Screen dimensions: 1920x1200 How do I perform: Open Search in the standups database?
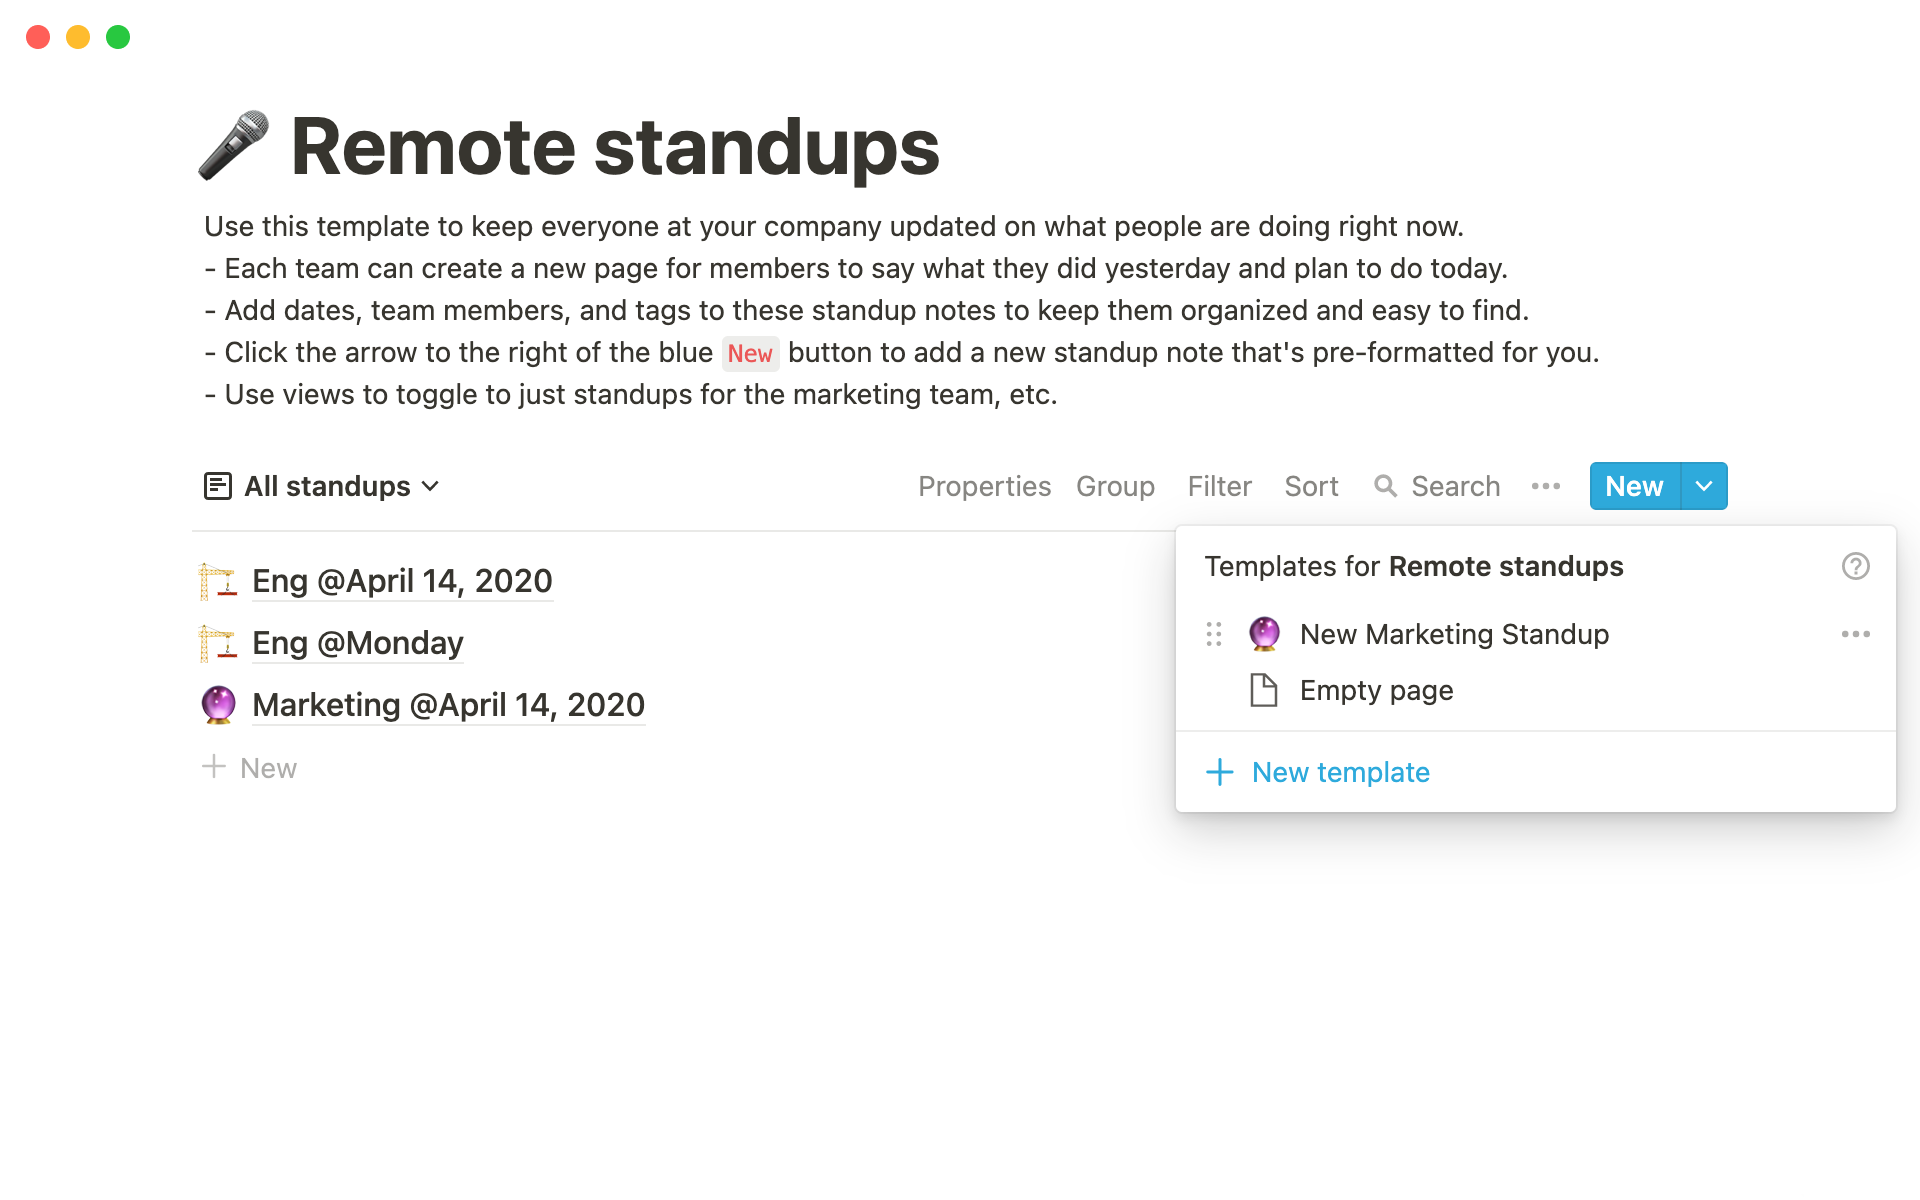click(1437, 486)
